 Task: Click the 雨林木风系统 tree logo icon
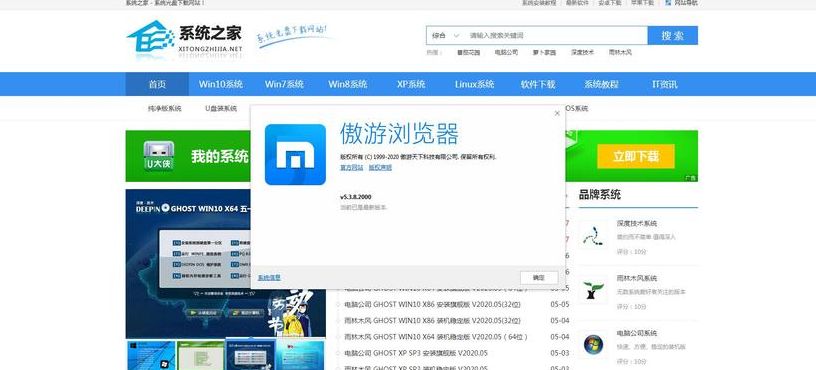click(x=593, y=290)
